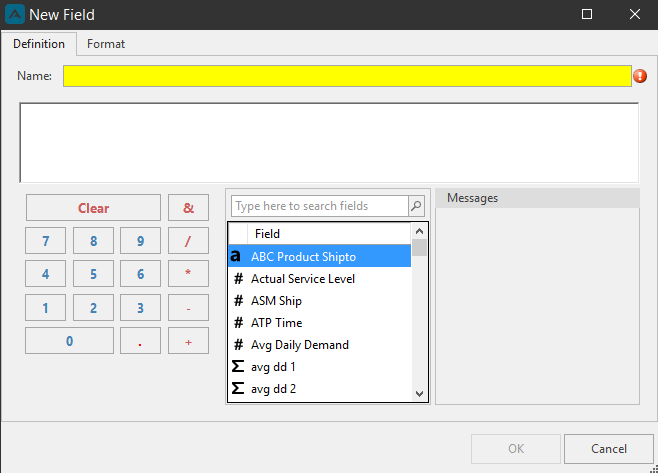Image resolution: width=658 pixels, height=473 pixels.
Task: Click inside the formula expression box
Action: tap(329, 143)
